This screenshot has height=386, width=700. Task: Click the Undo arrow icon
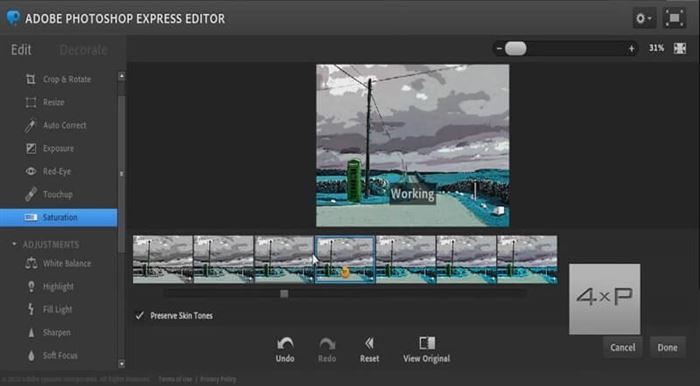pos(285,343)
